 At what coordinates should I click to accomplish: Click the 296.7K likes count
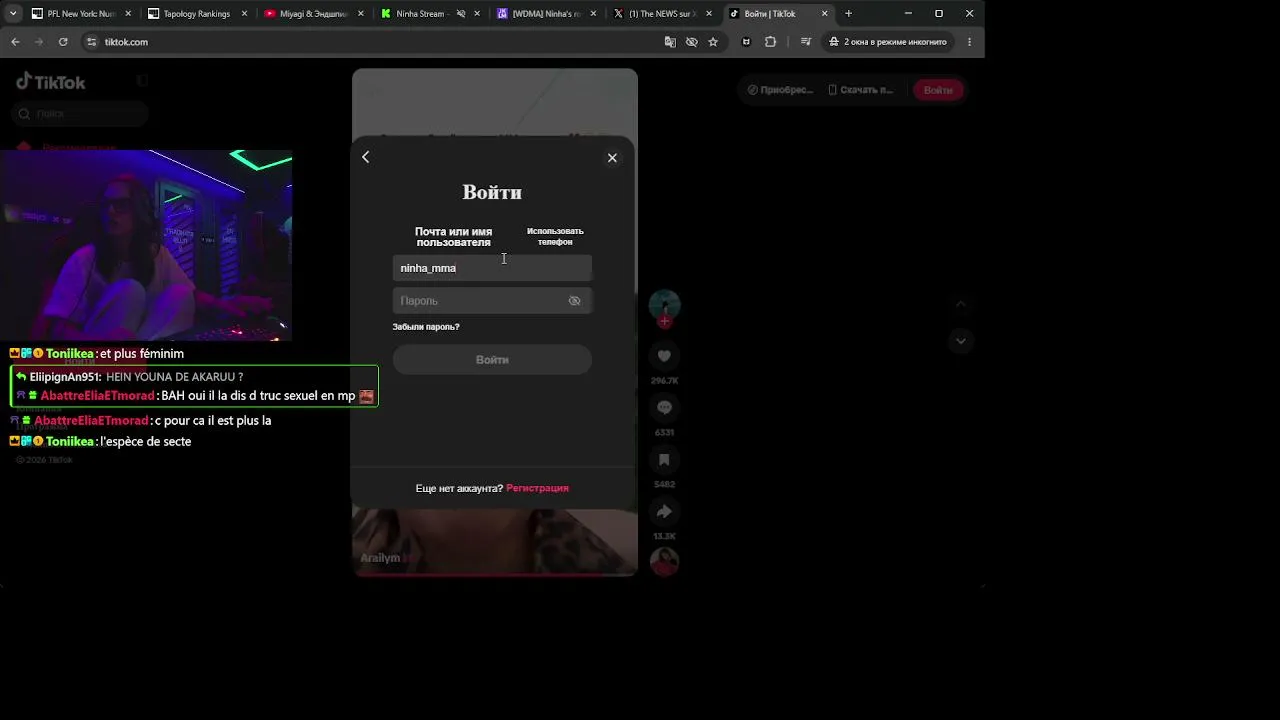(x=664, y=381)
